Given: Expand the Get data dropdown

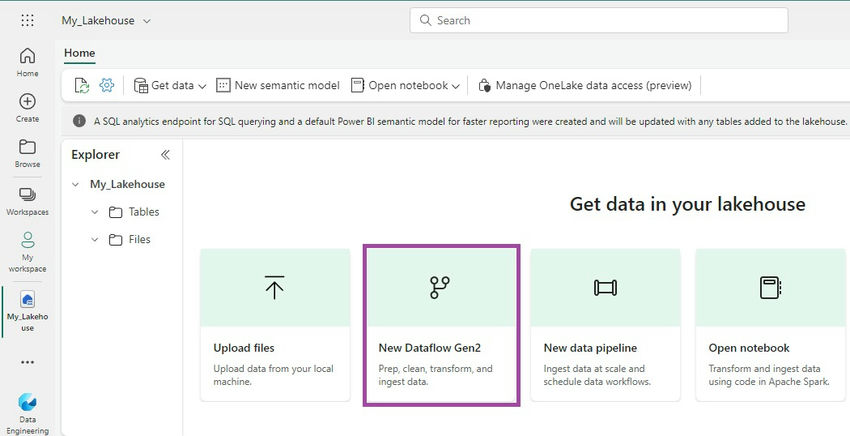Looking at the screenshot, I should [170, 85].
